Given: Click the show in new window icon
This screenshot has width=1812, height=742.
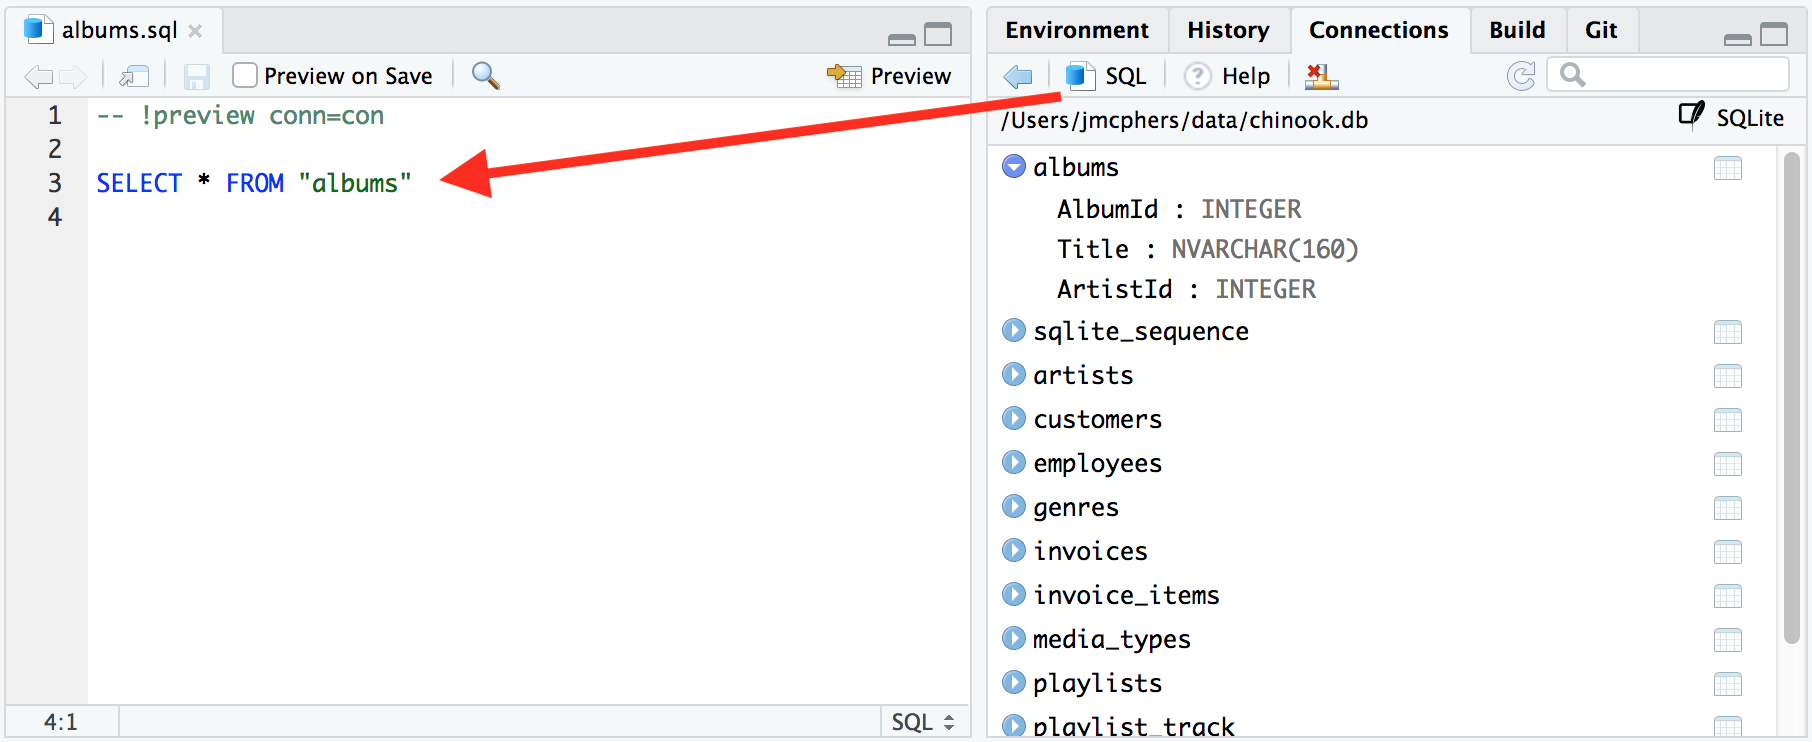Looking at the screenshot, I should click(134, 76).
